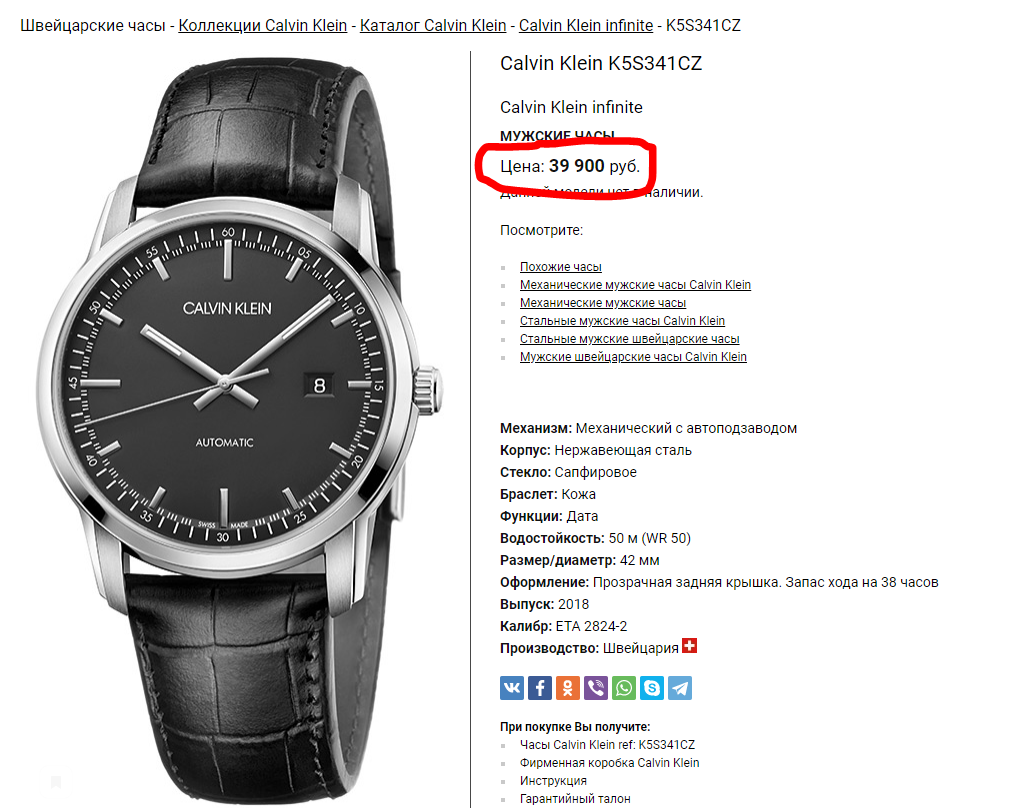
Task: Click the Swiss flag icon beside Швейцария
Action: [690, 645]
